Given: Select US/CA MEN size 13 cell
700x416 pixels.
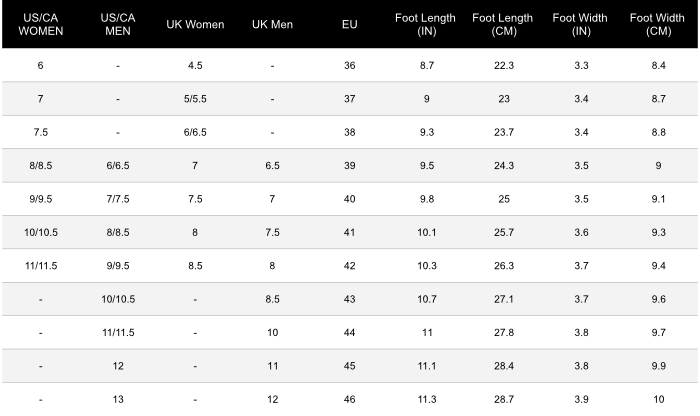Looking at the screenshot, I should pos(118,399).
